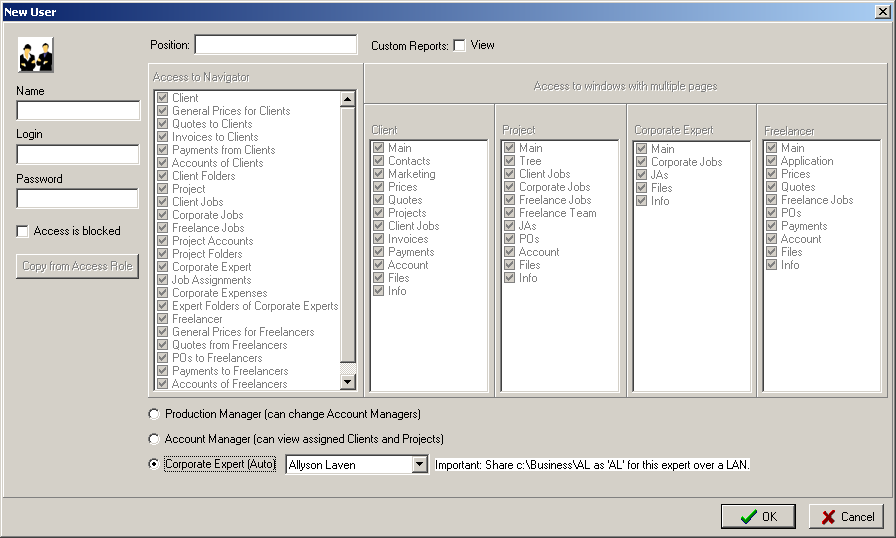896x538 pixels.
Task: Toggle Freelance Team checkbox under Project
Action: pos(510,213)
